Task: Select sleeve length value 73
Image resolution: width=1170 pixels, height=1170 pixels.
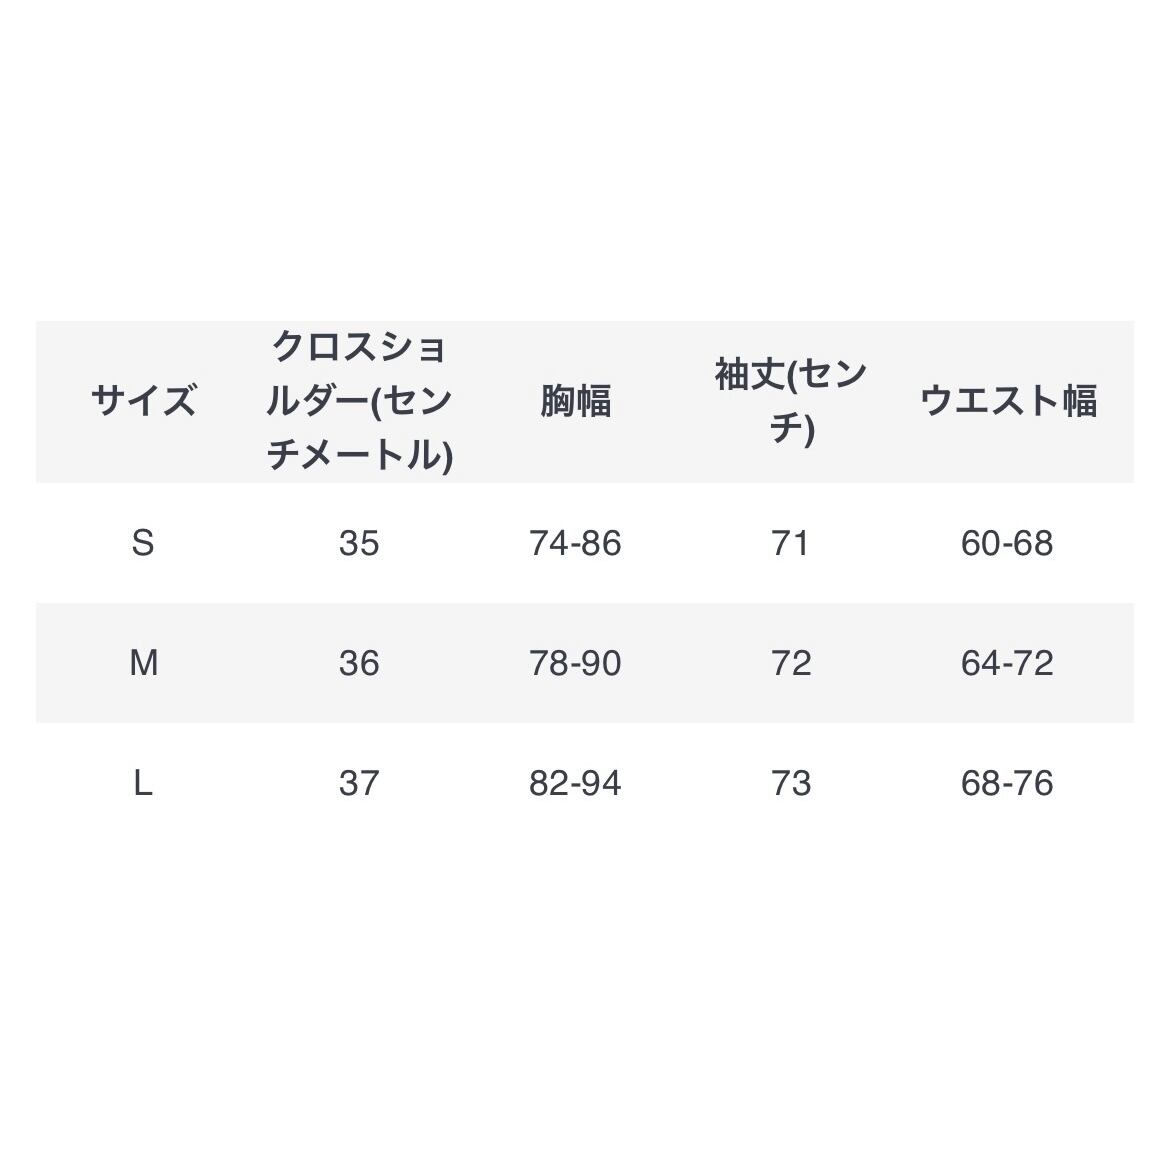Action: 791,783
